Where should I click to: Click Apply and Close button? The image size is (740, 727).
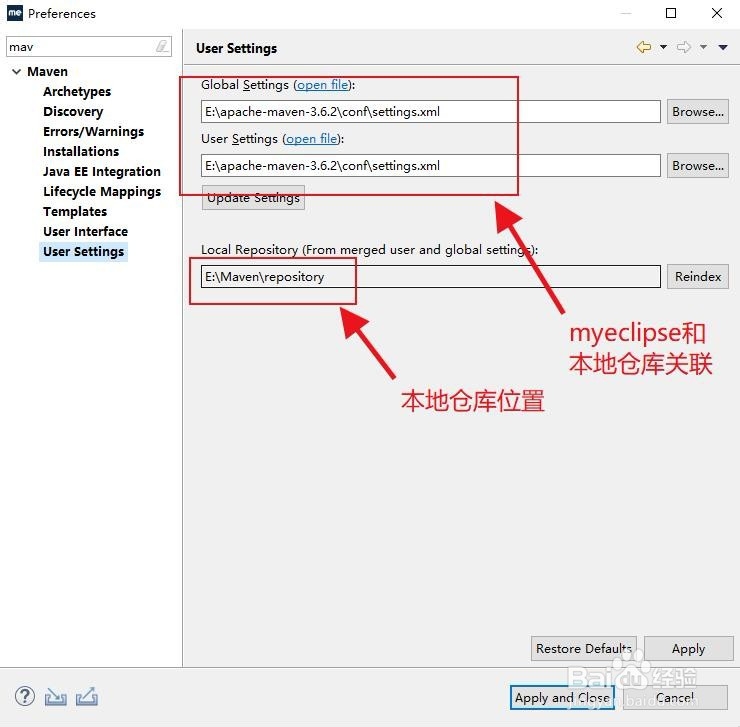click(x=562, y=697)
